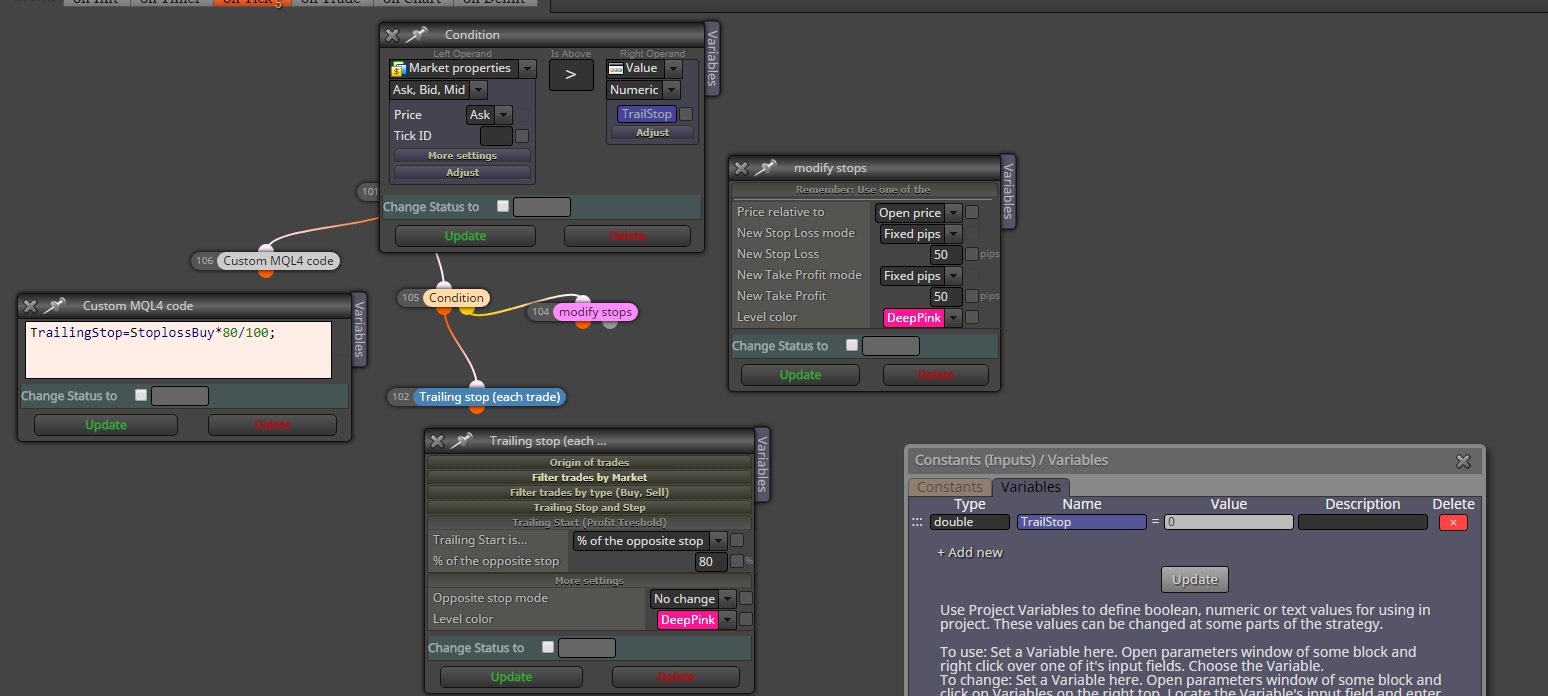Close the Constants (Inputs) / Variables window

(x=1463, y=461)
